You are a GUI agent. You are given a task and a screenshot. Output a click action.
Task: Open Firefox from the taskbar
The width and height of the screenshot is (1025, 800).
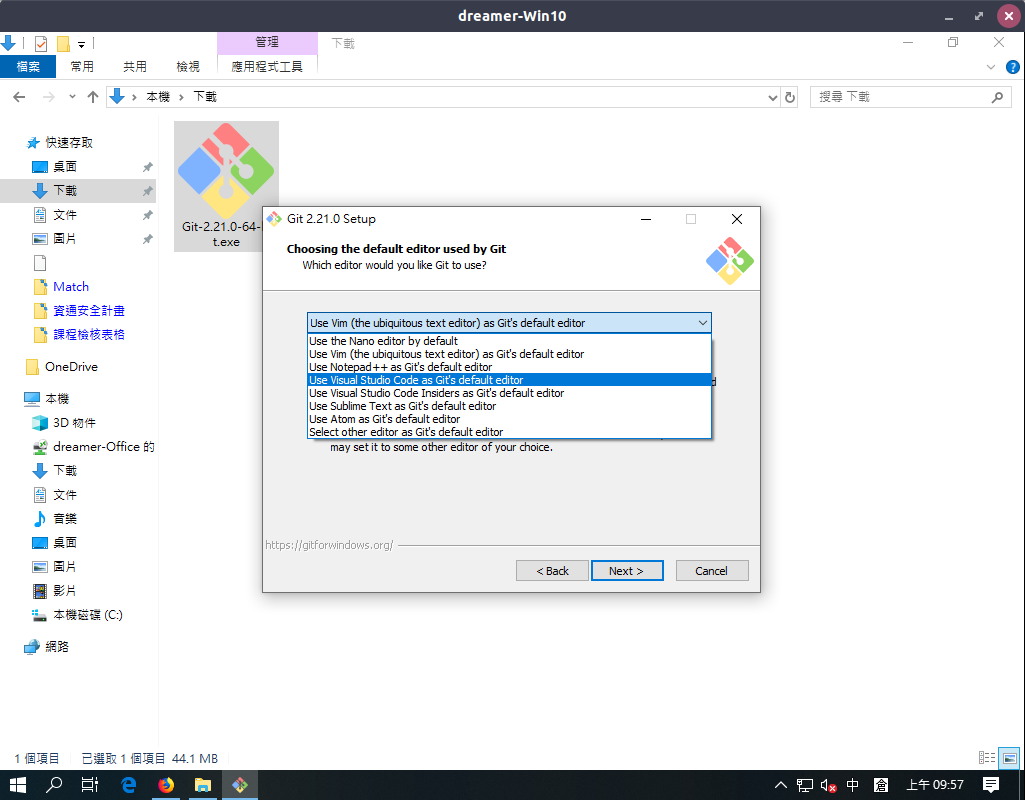(x=165, y=785)
